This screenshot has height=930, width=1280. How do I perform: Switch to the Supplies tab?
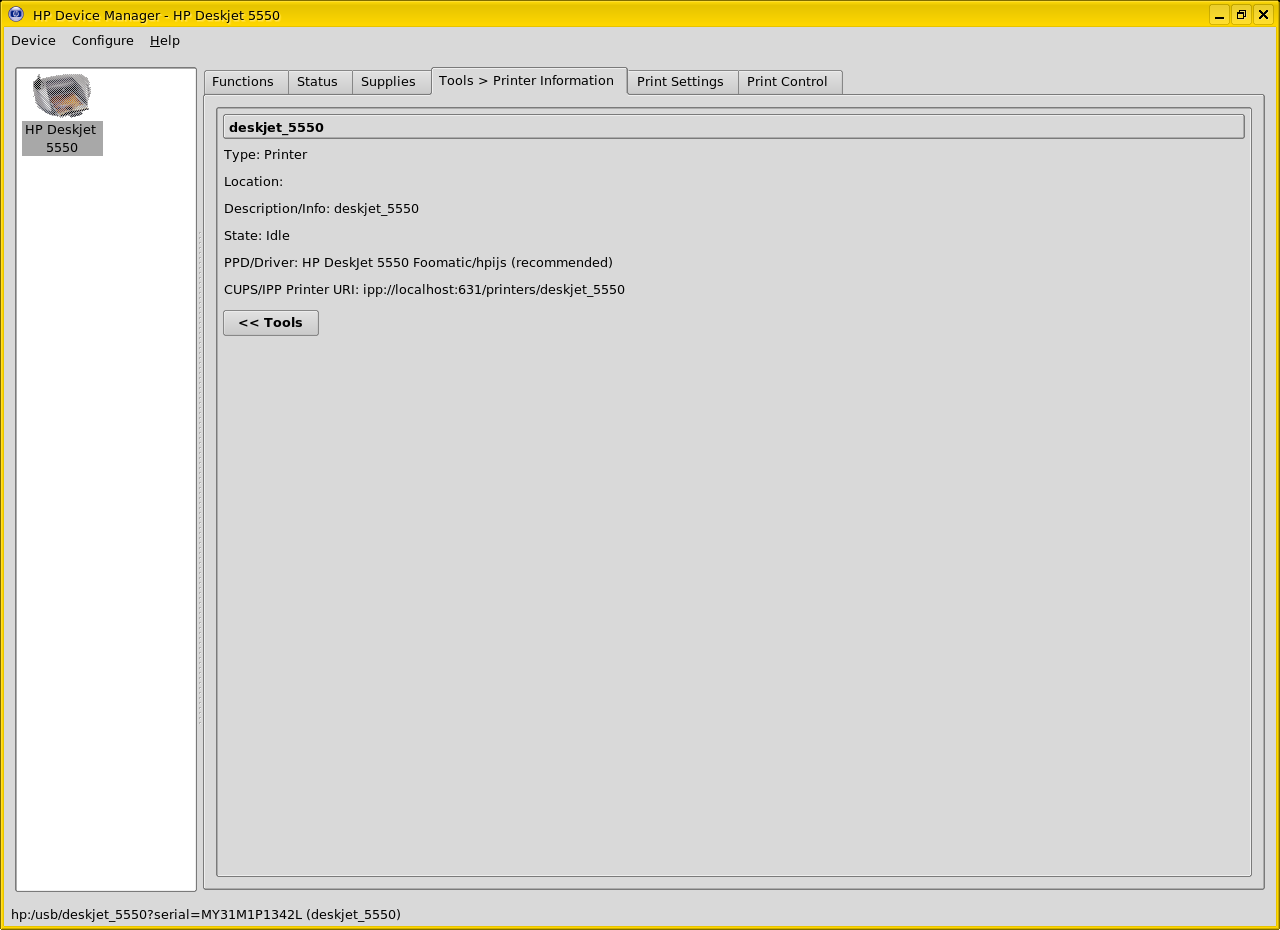391,82
